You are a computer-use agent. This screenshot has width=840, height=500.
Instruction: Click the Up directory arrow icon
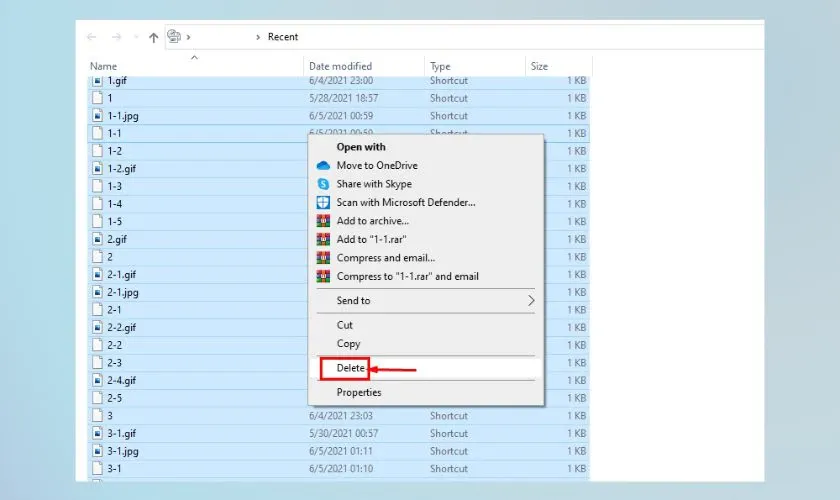pyautogui.click(x=153, y=37)
